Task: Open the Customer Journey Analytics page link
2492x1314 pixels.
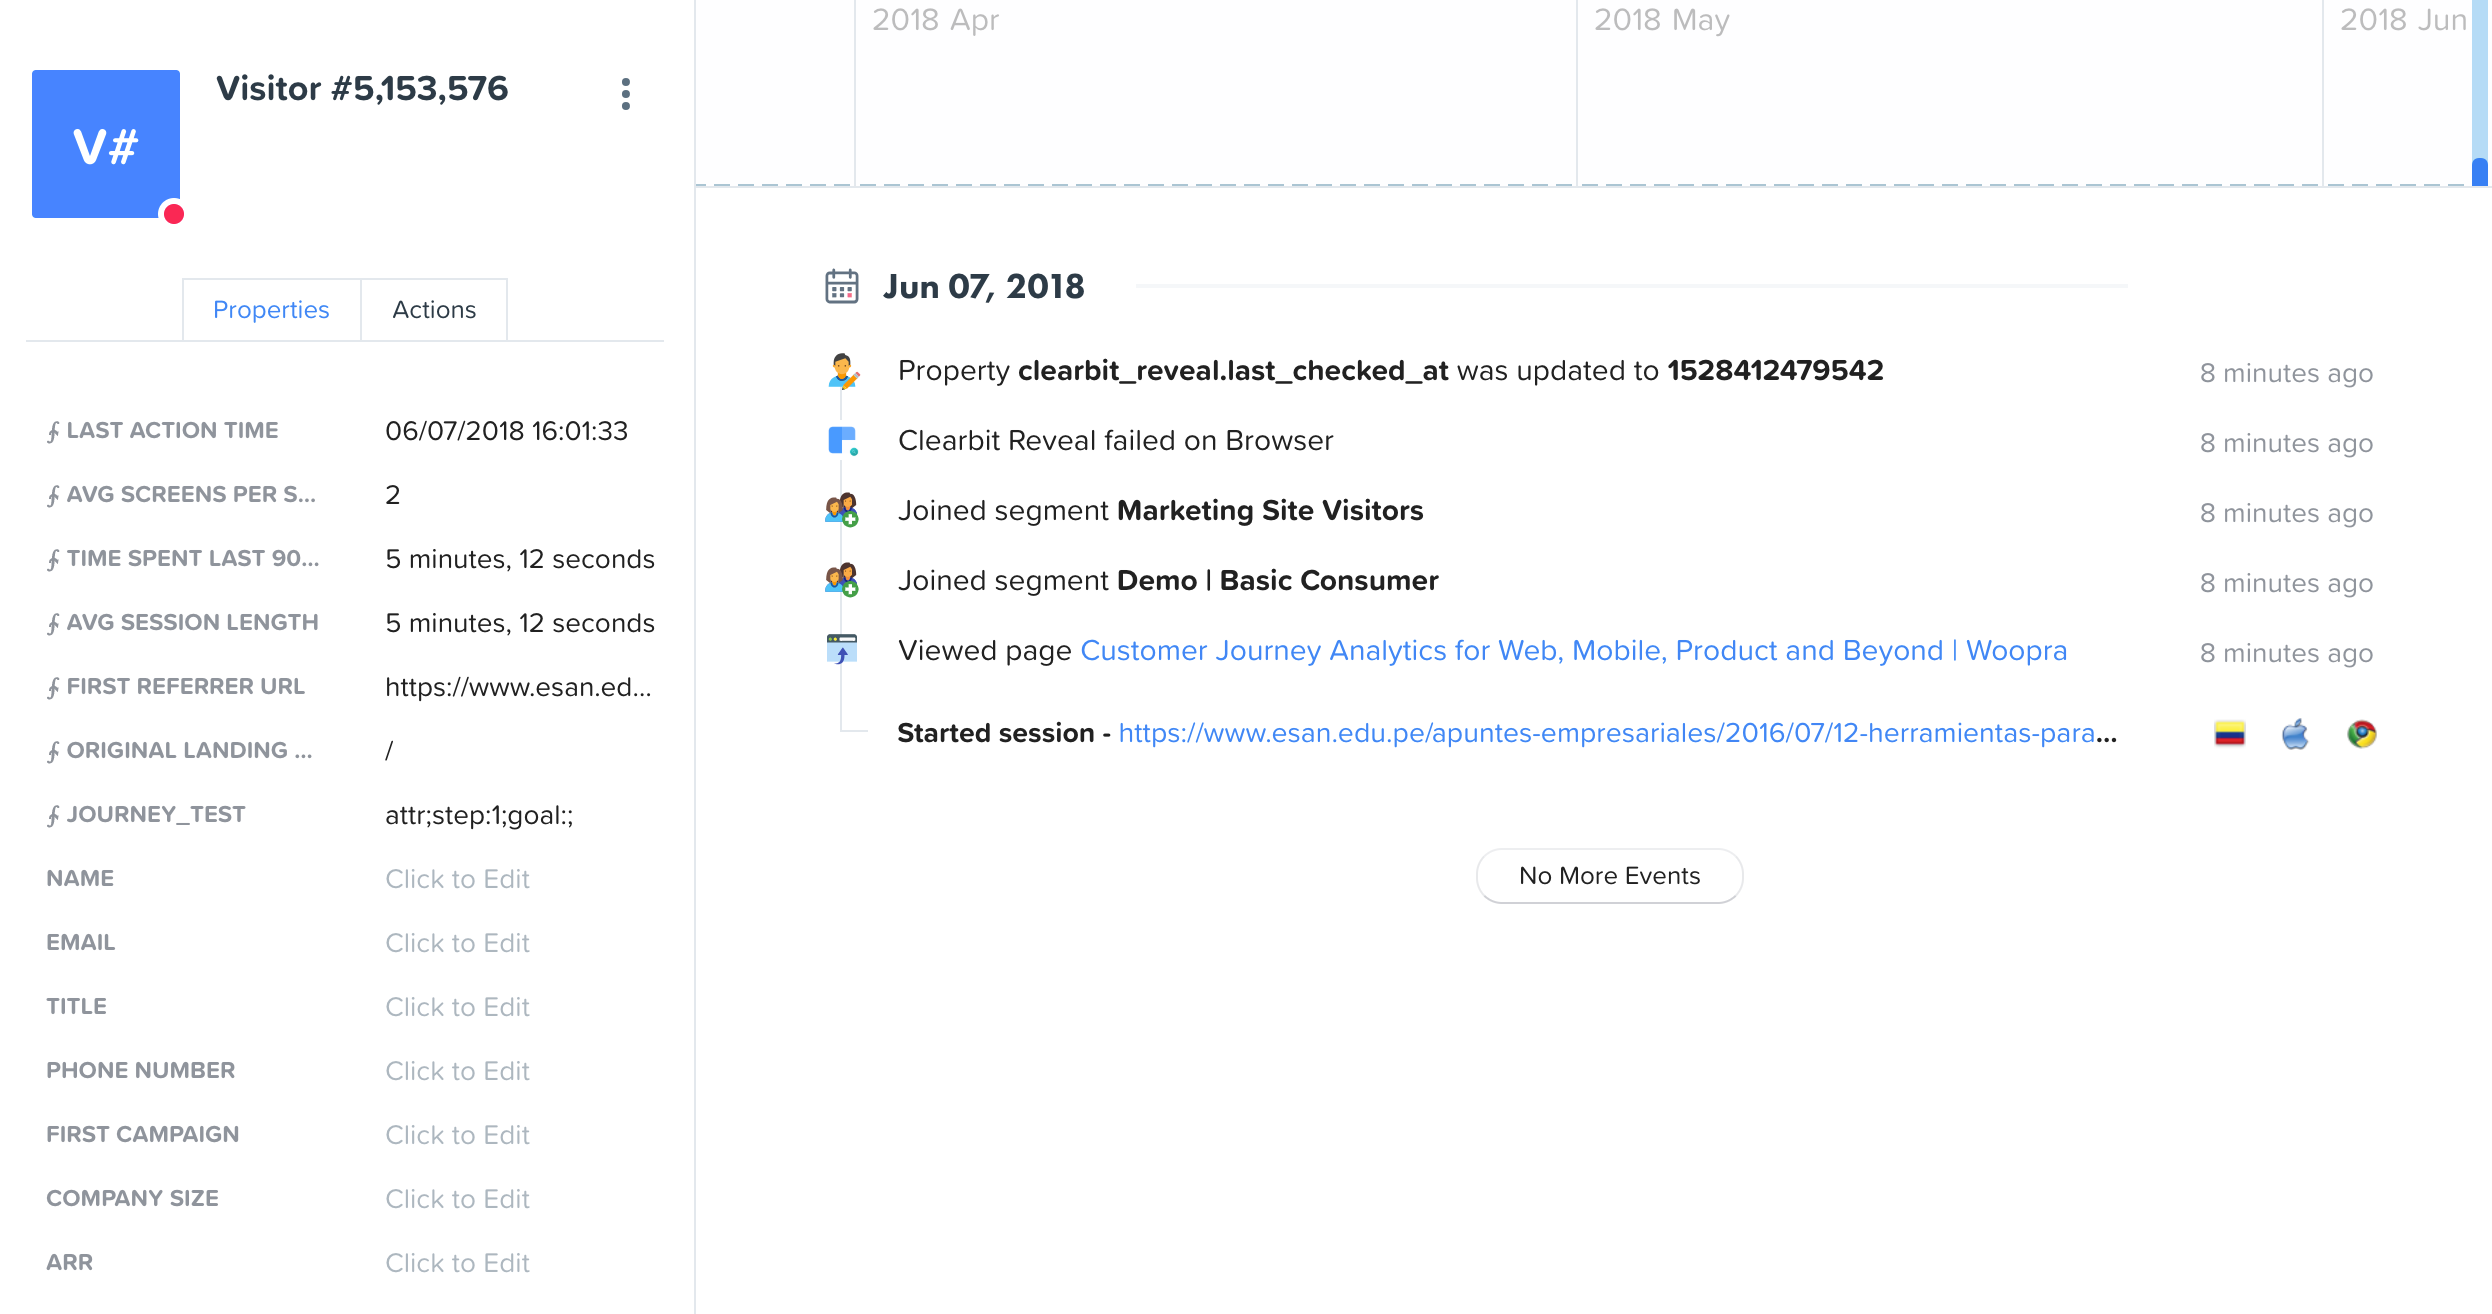Action: pos(1573,651)
